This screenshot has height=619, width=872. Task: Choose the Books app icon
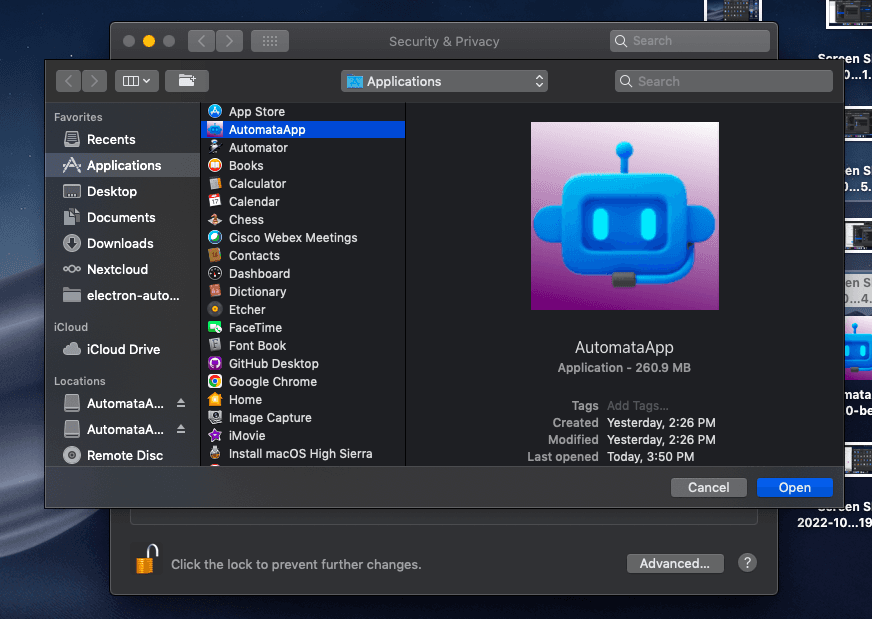[x=215, y=165]
